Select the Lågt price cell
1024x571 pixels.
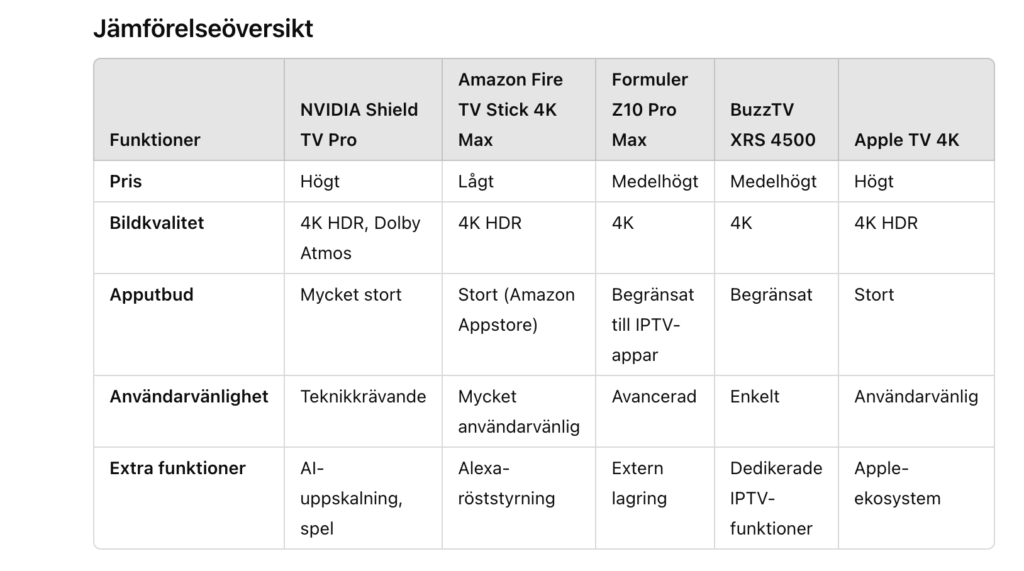[475, 182]
